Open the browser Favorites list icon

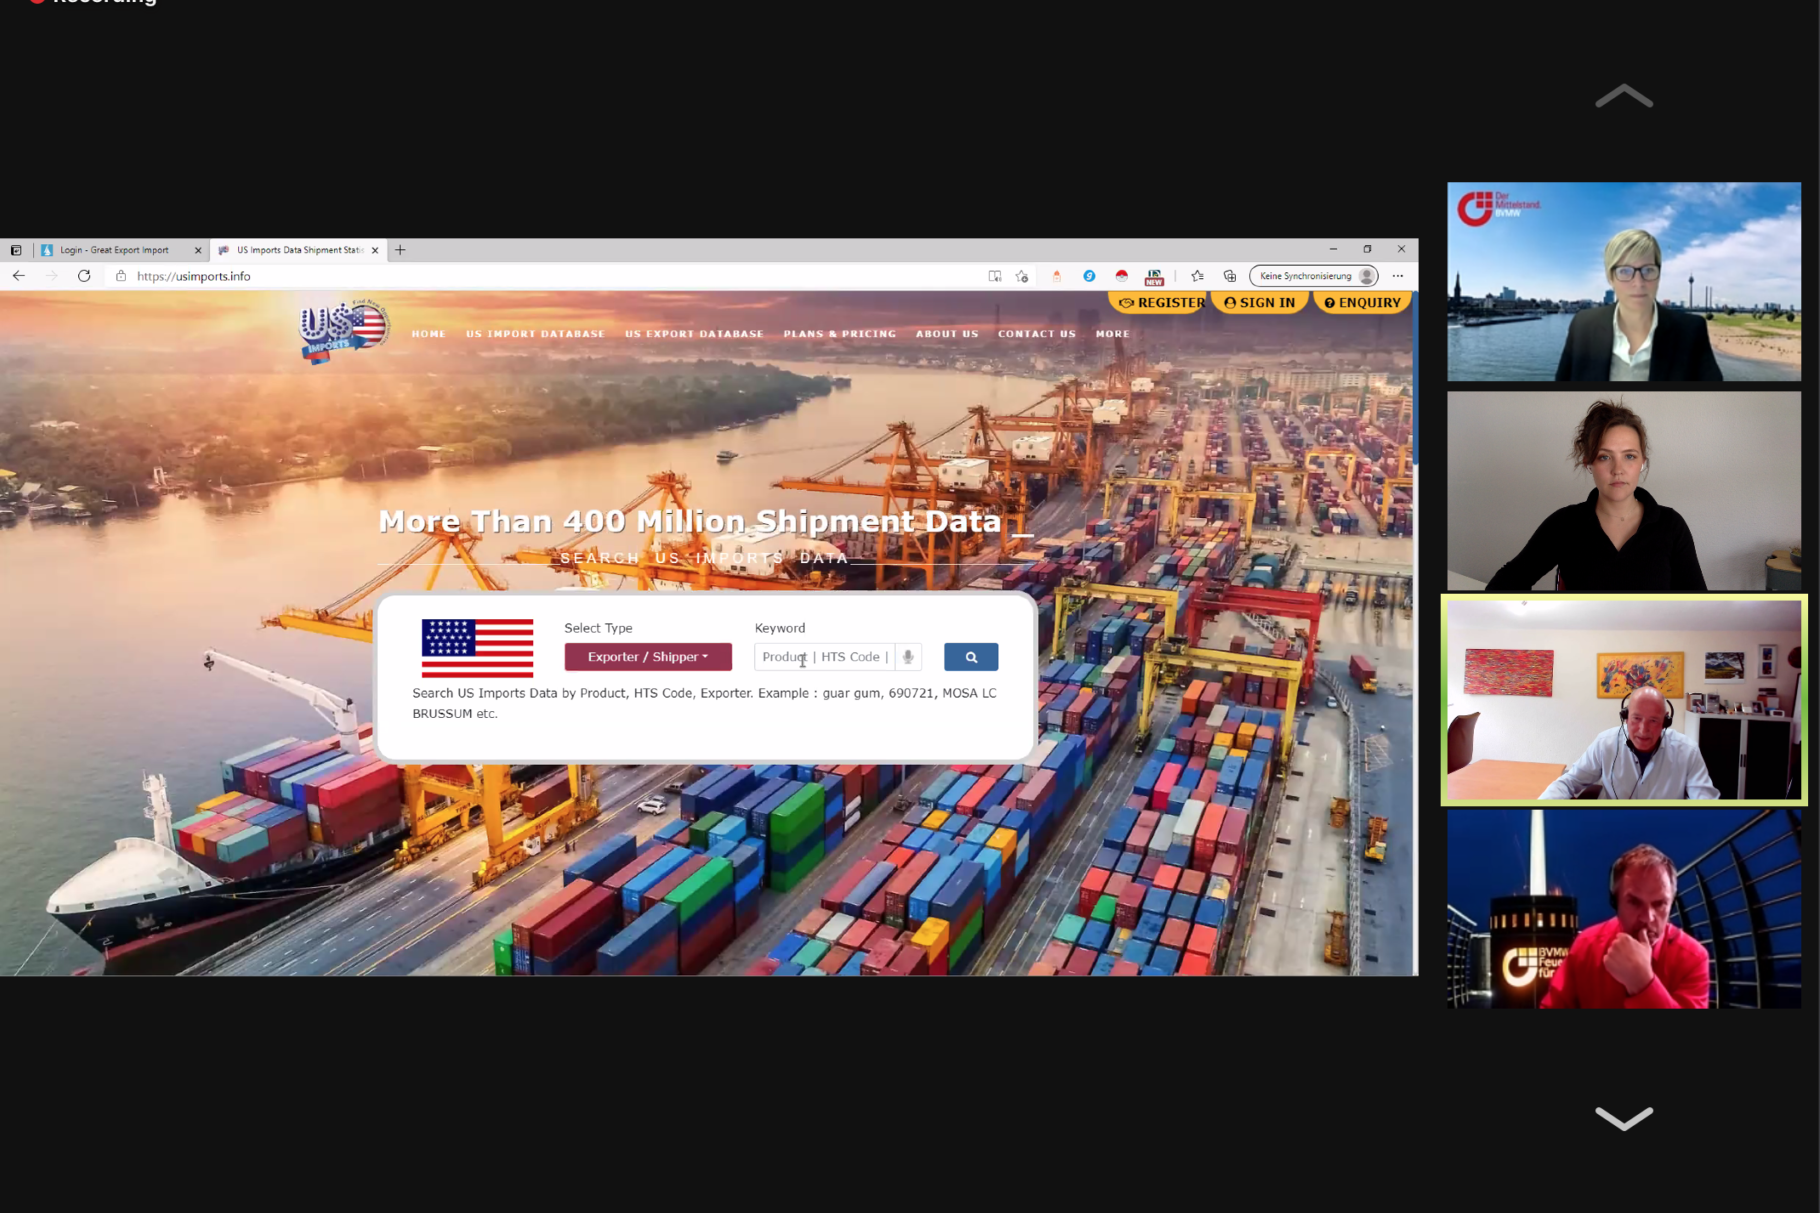(1197, 276)
